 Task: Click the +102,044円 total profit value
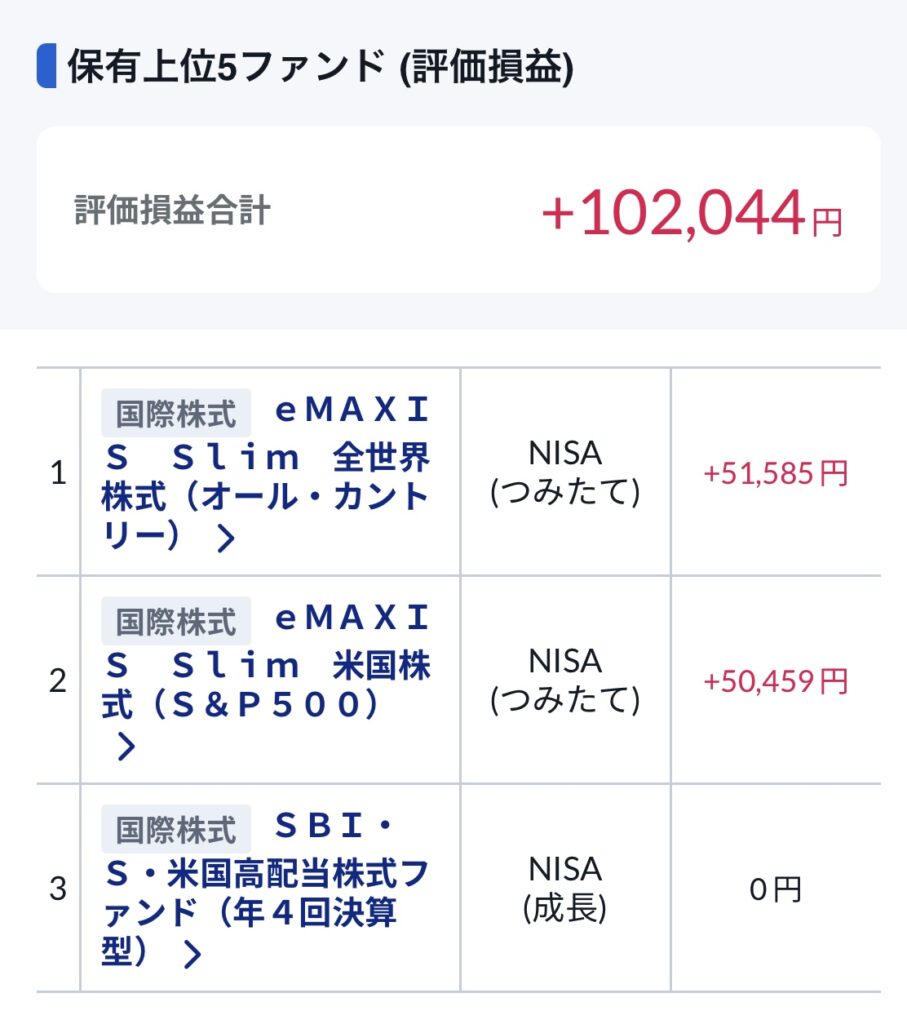point(691,213)
